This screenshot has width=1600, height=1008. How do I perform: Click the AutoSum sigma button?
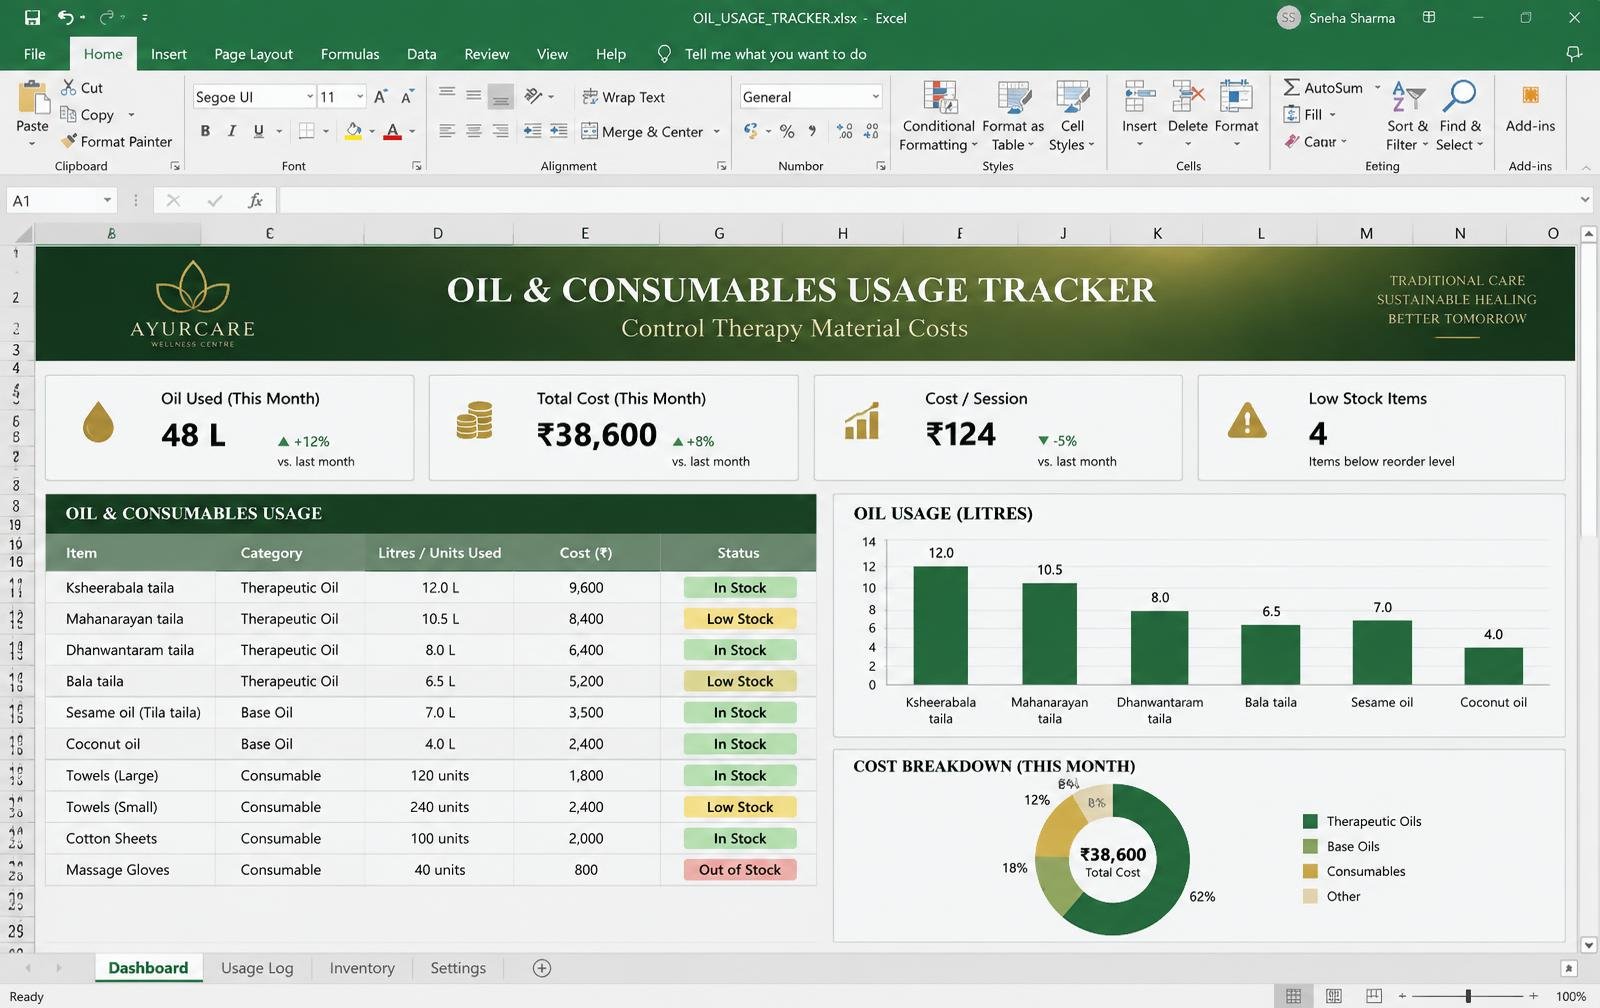[x=1323, y=88]
